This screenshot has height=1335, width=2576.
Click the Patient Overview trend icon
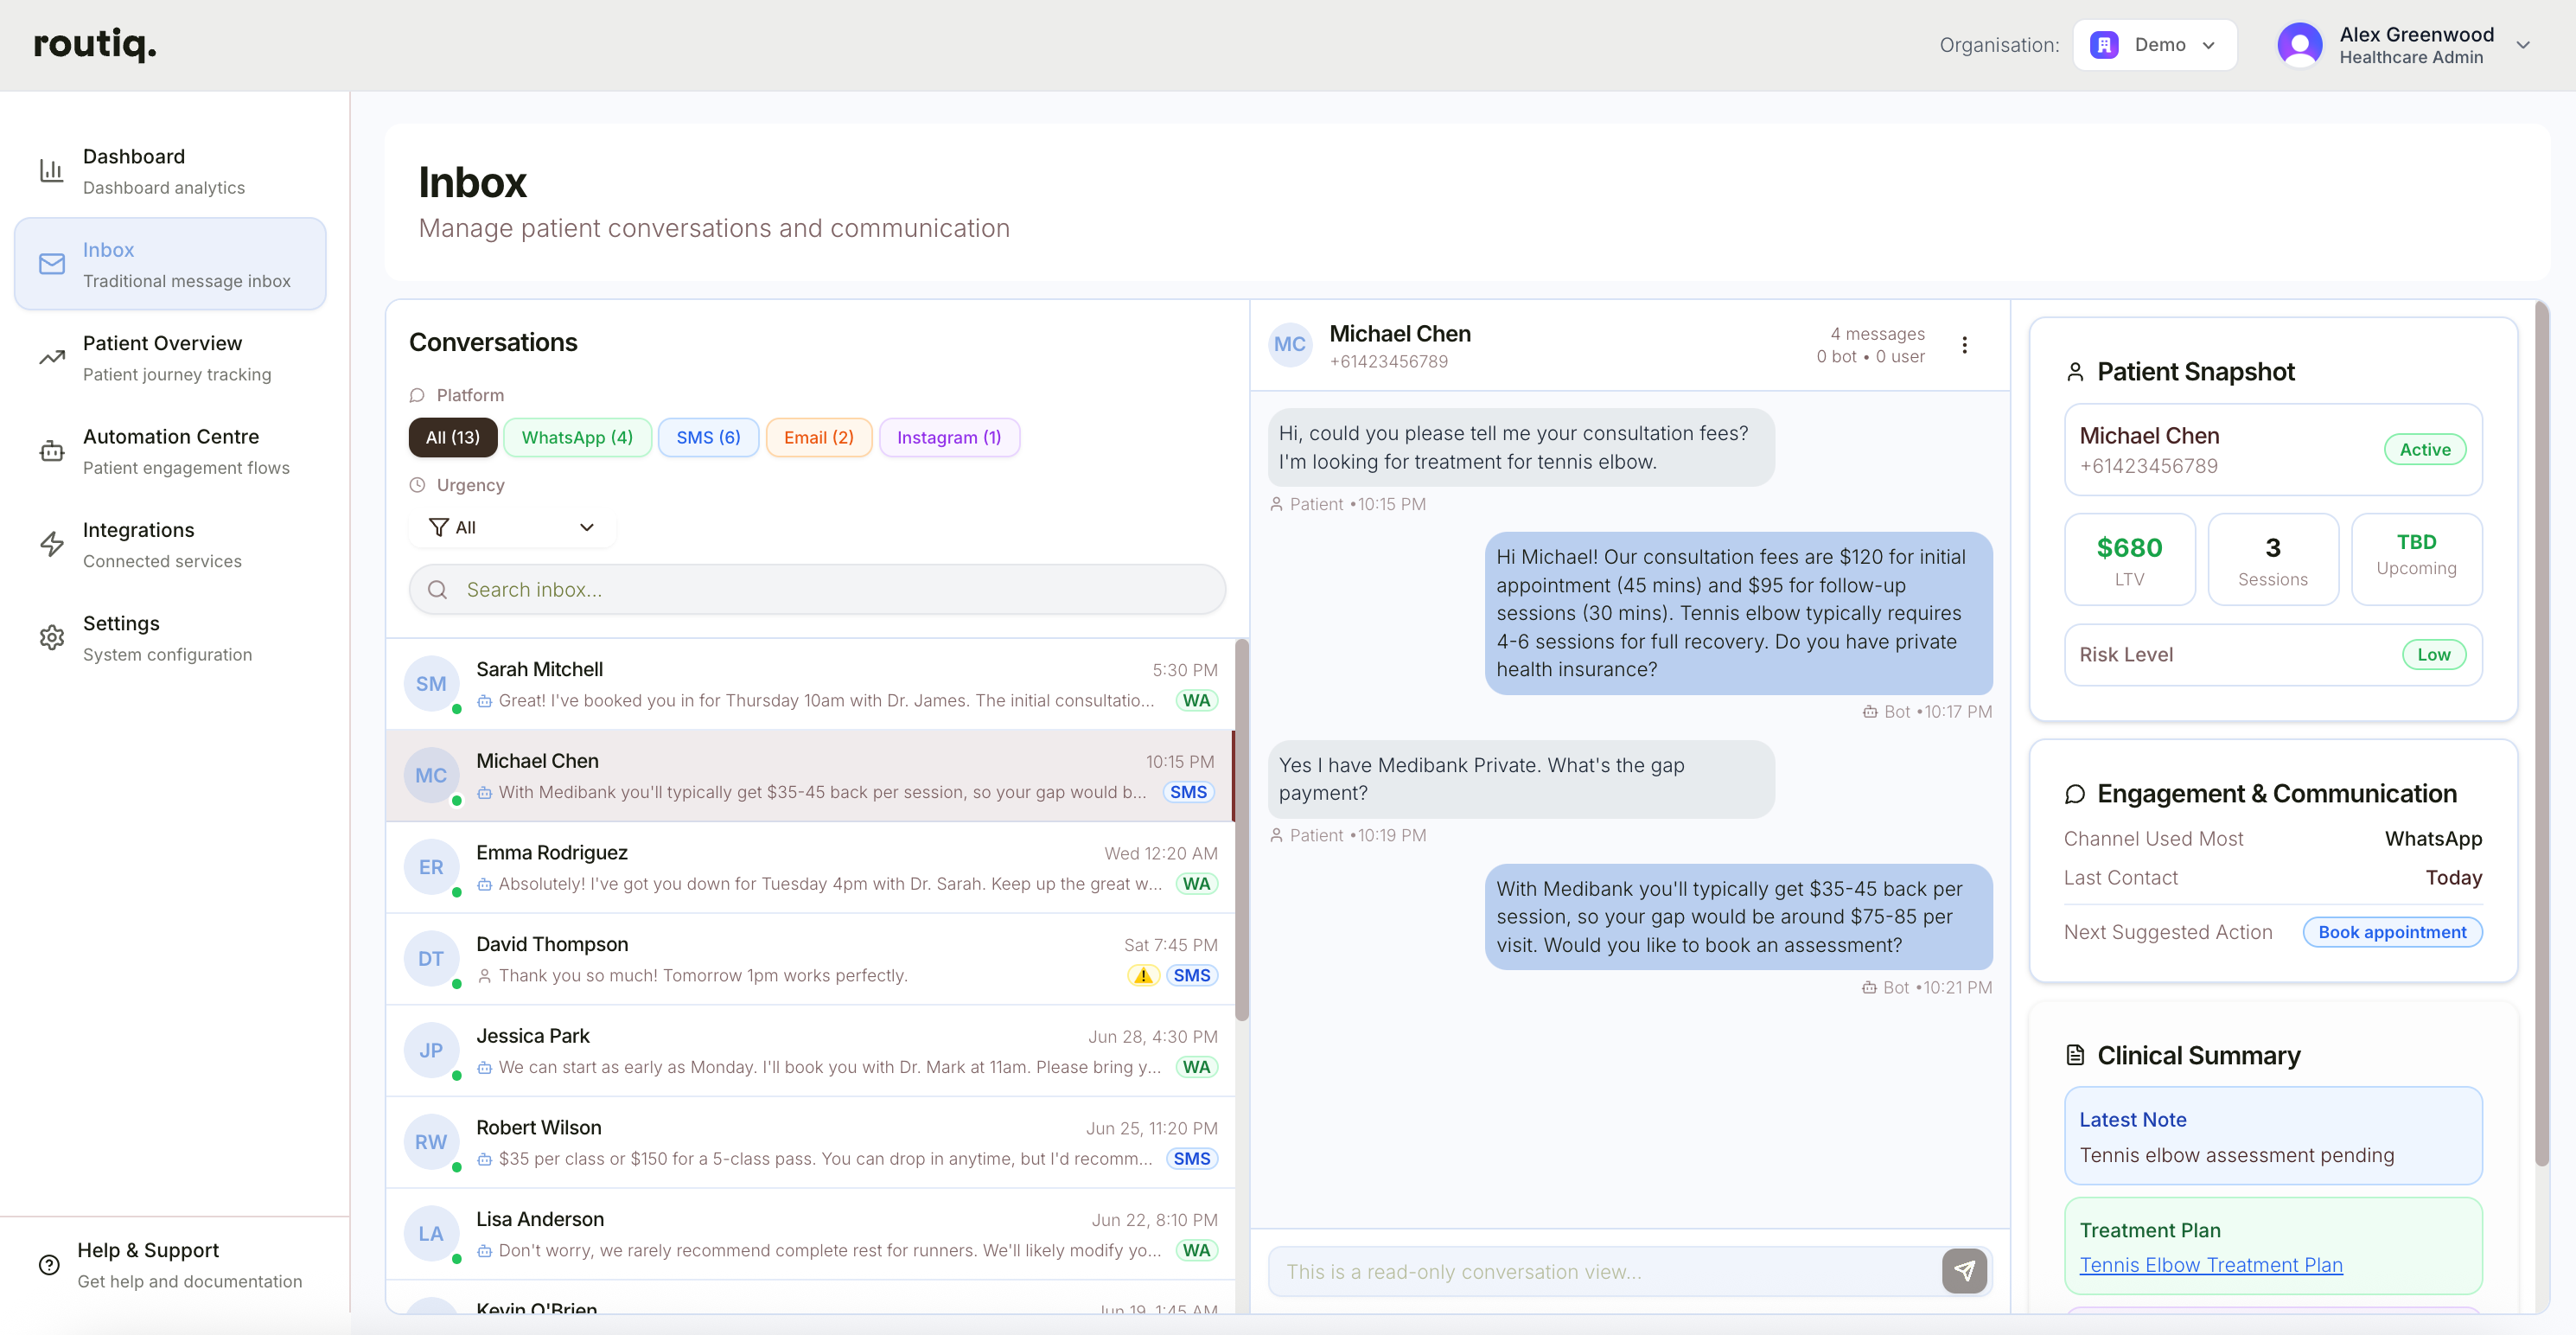[51, 358]
